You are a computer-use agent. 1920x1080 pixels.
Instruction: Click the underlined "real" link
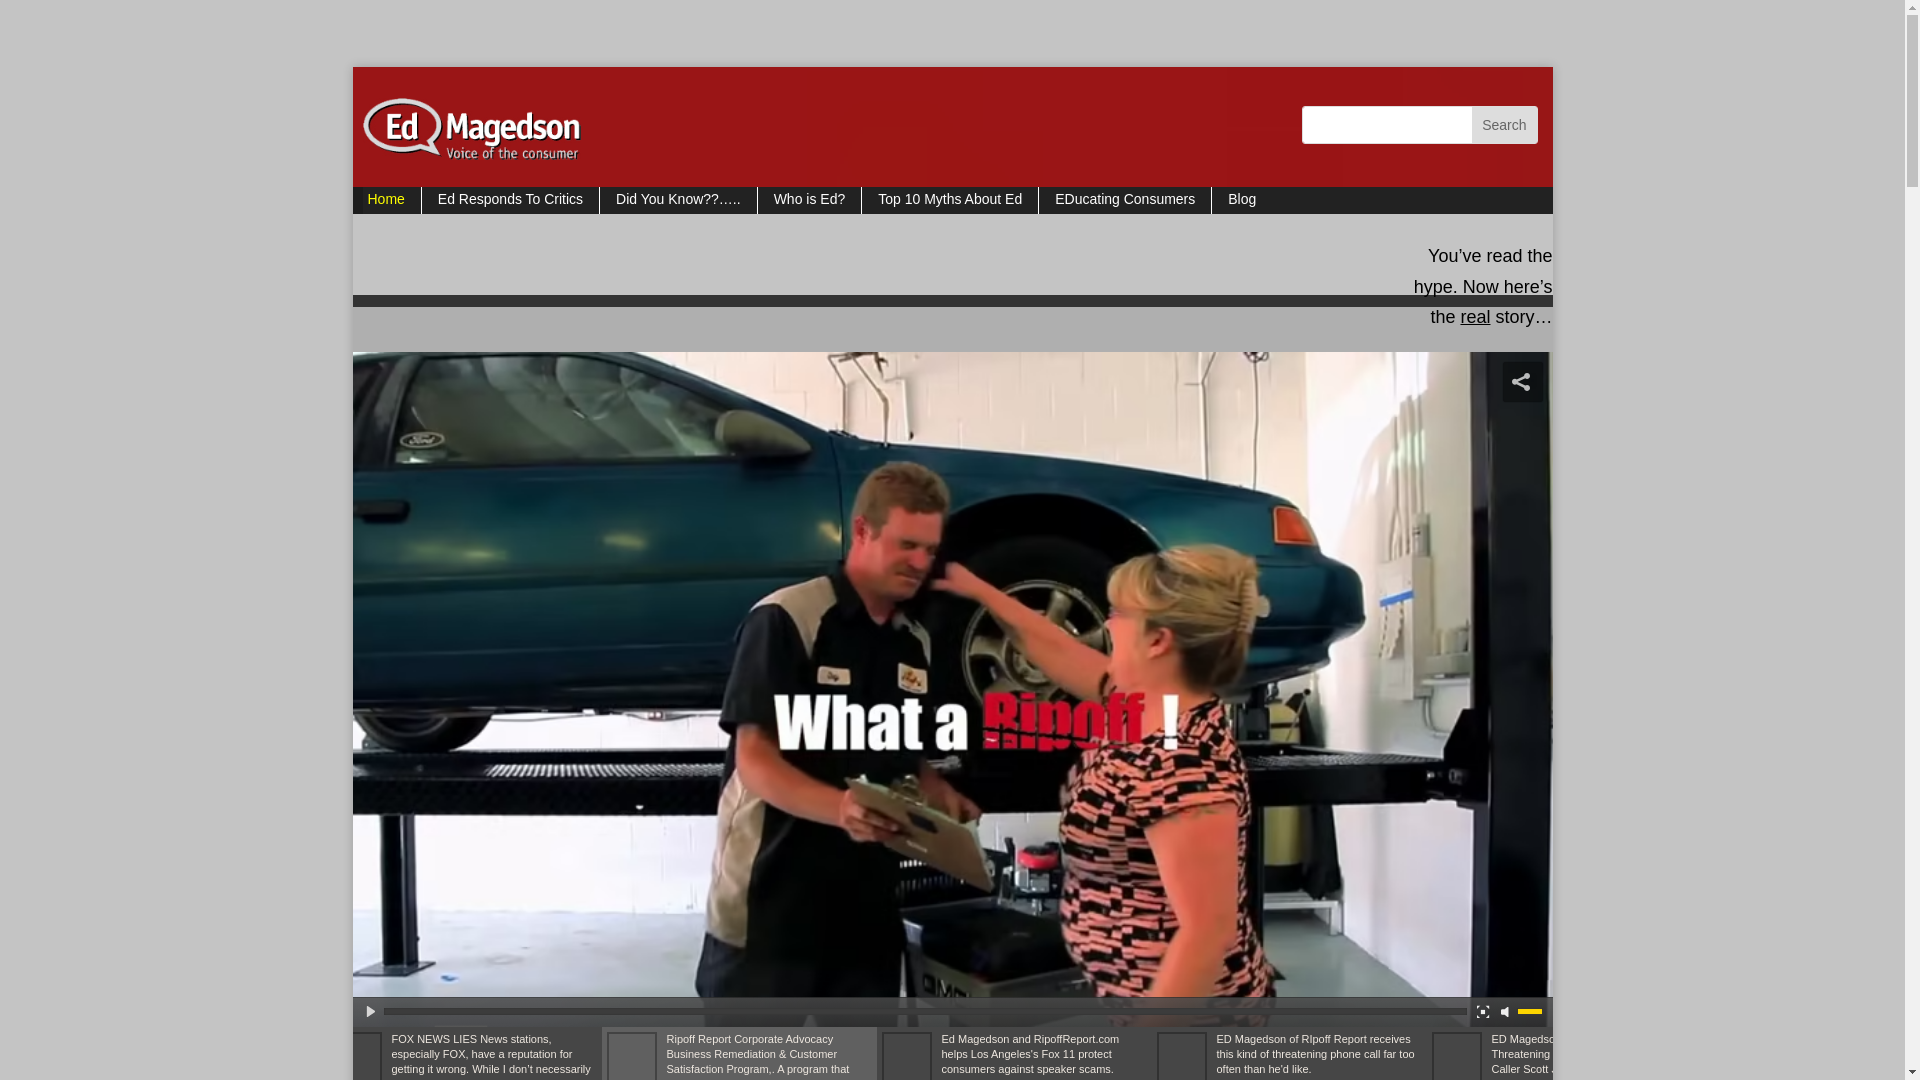pyautogui.click(x=1475, y=317)
